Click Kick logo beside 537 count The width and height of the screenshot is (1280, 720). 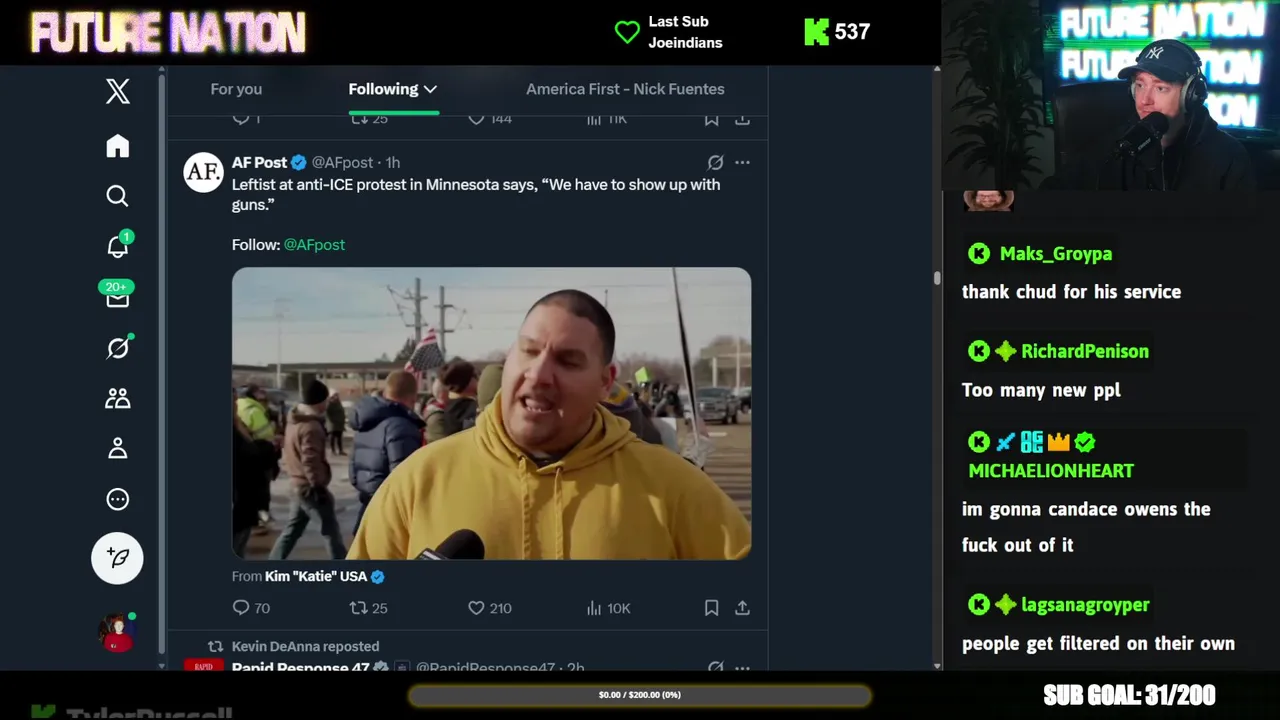[x=816, y=32]
